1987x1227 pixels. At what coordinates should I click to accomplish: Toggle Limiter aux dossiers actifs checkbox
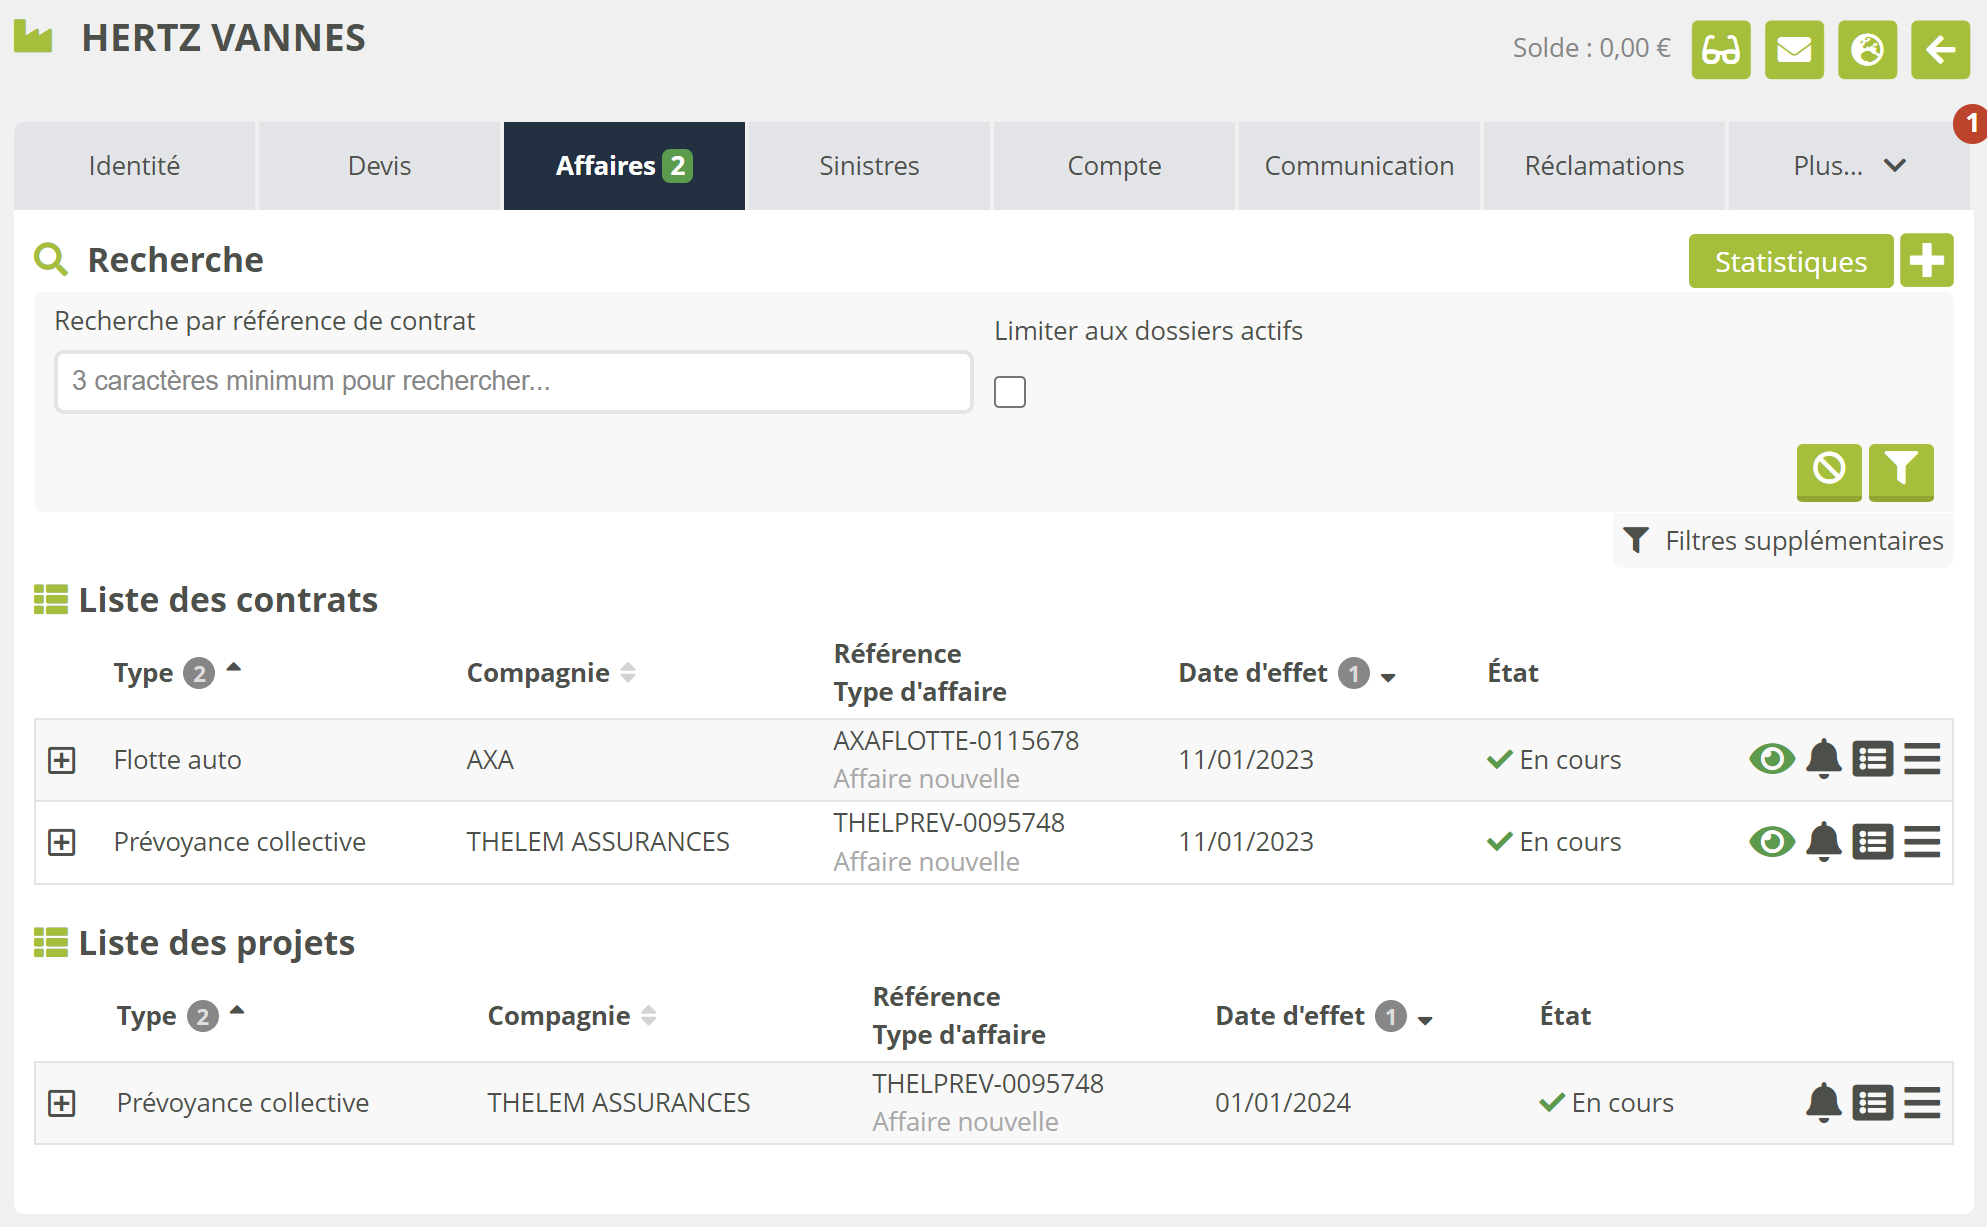(x=1010, y=392)
